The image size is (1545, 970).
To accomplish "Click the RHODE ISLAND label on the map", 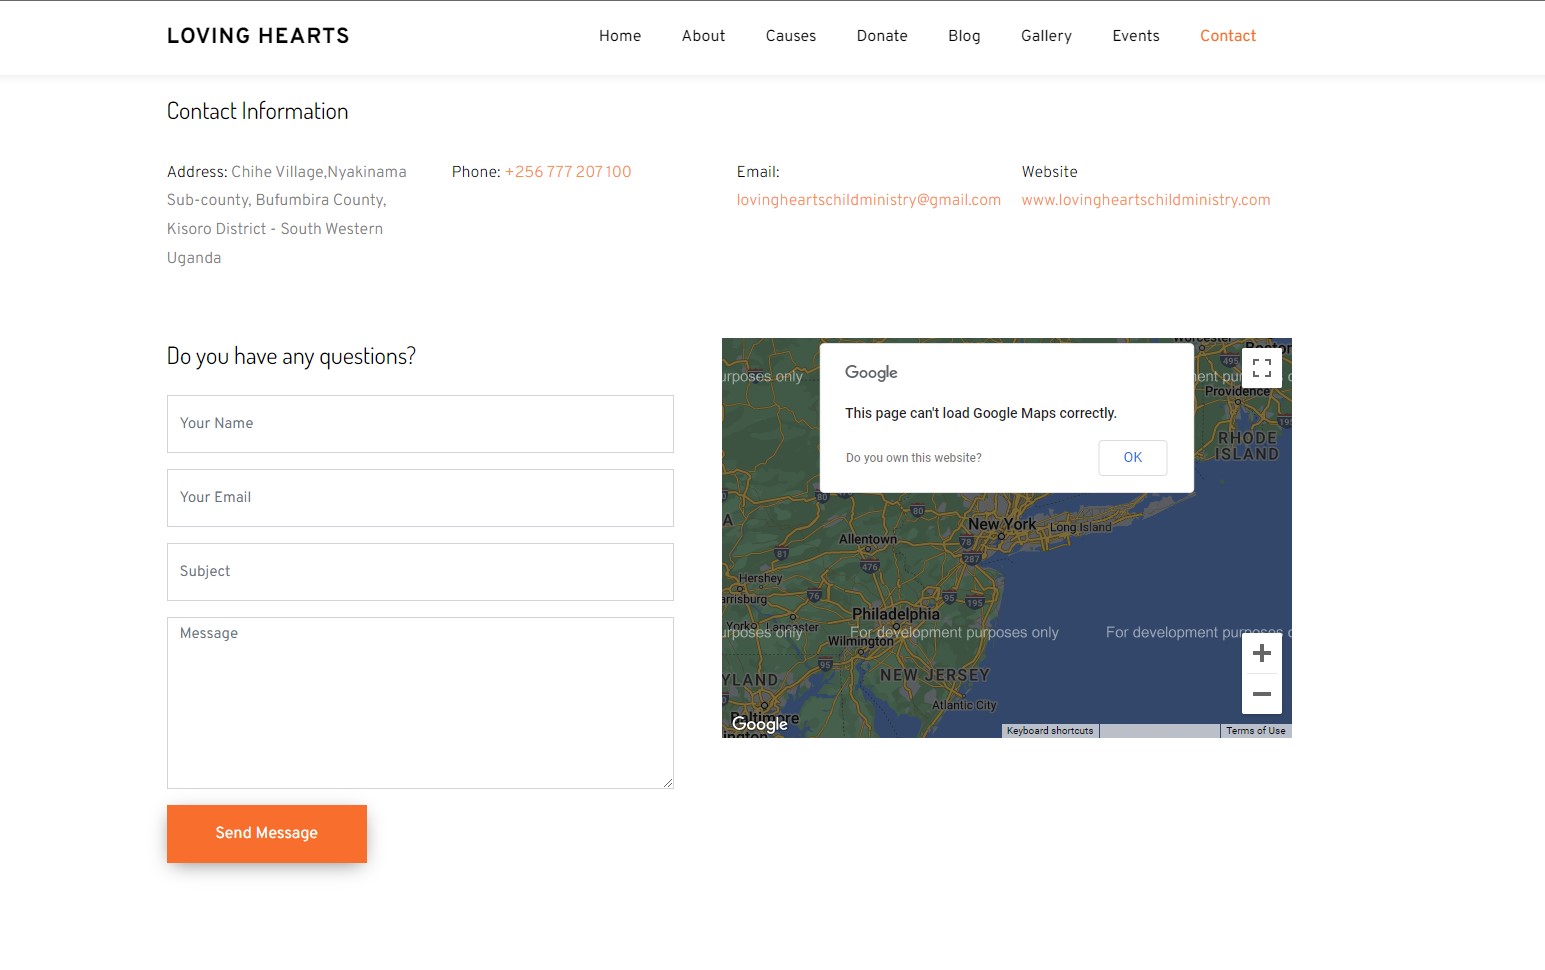I will (1247, 446).
